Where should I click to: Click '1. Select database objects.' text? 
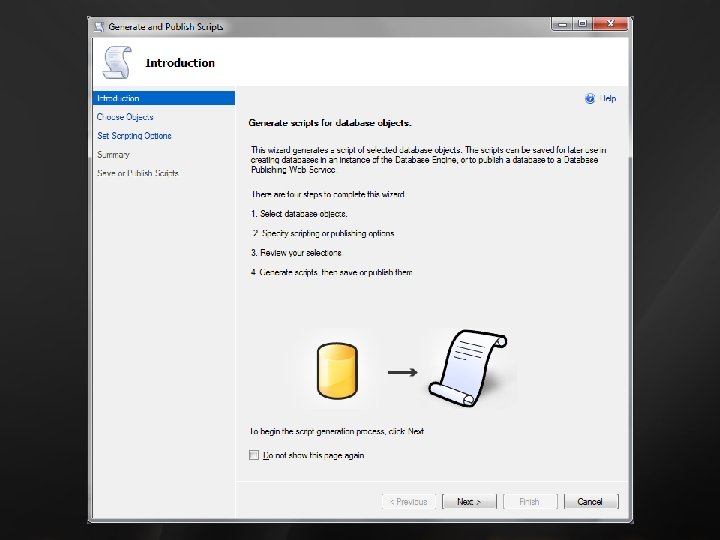299,214
